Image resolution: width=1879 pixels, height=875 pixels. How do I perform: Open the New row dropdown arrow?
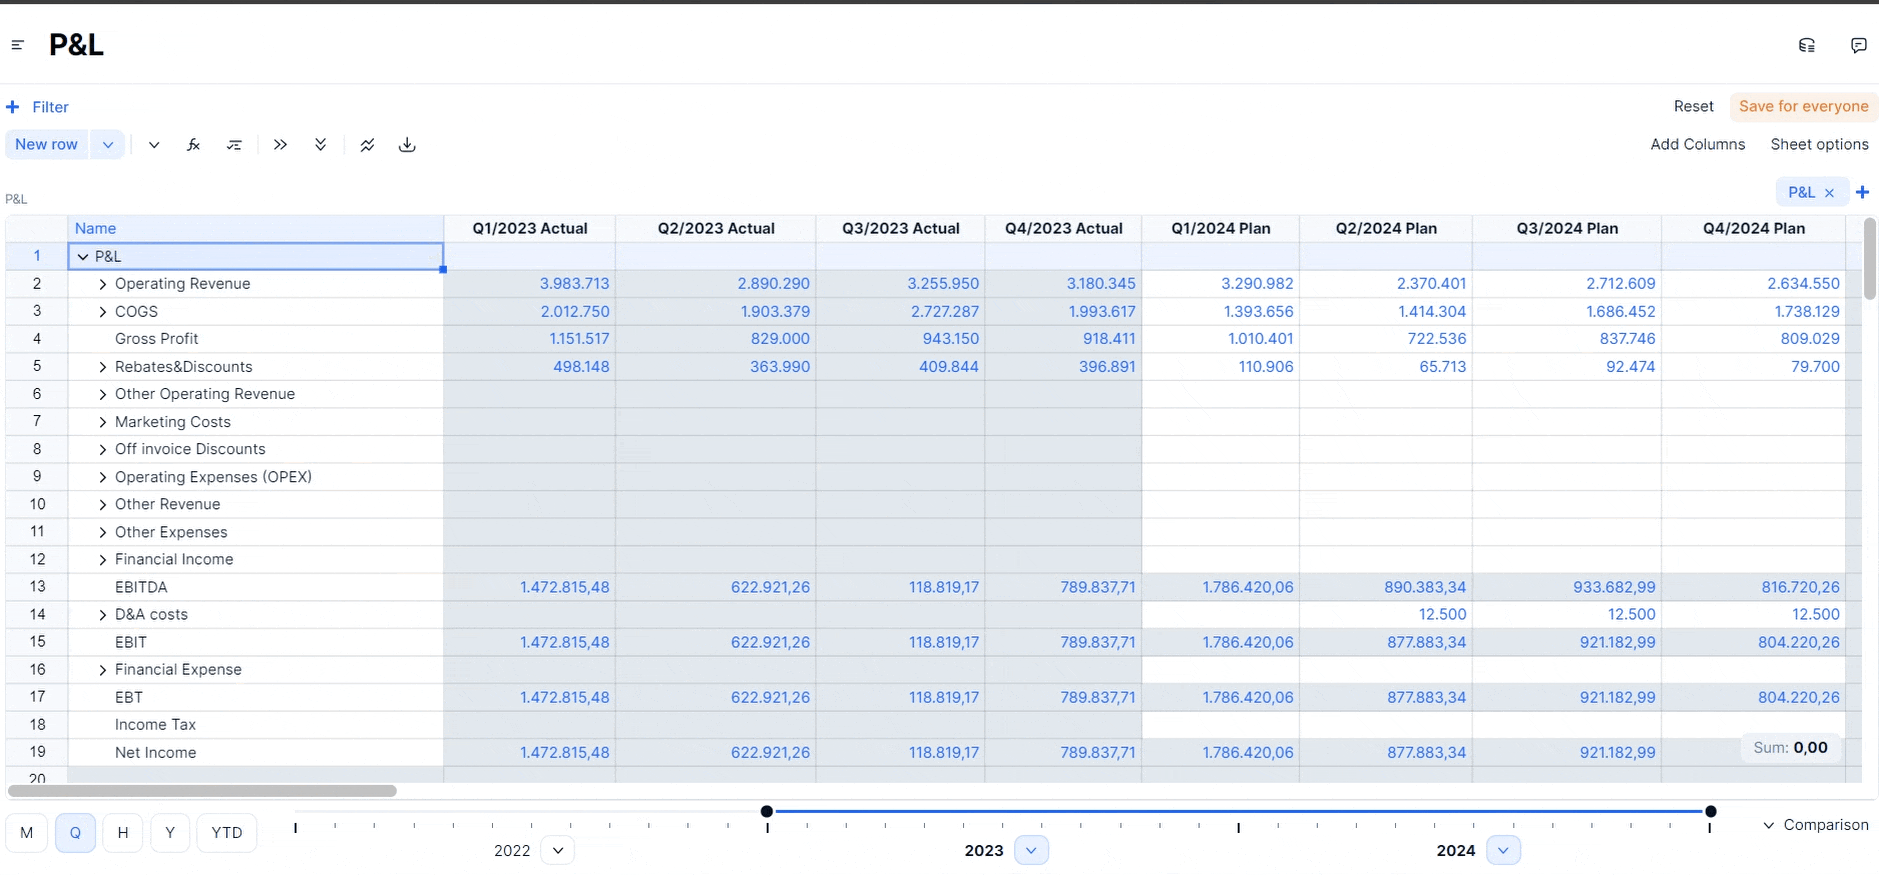point(108,145)
